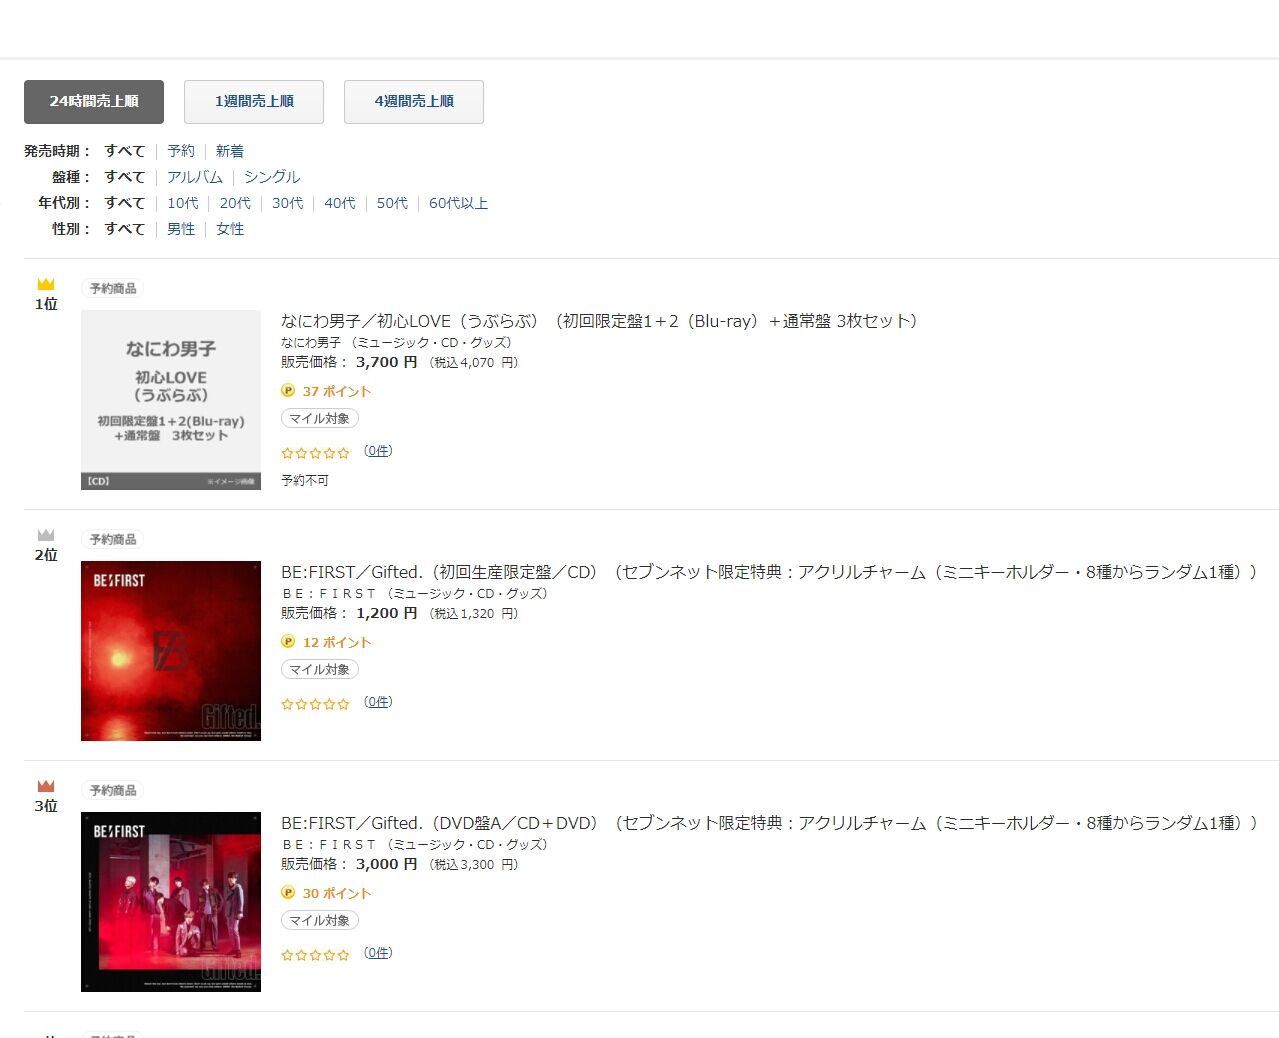Filter release period by すべて
The image size is (1279, 1038).
coord(125,151)
